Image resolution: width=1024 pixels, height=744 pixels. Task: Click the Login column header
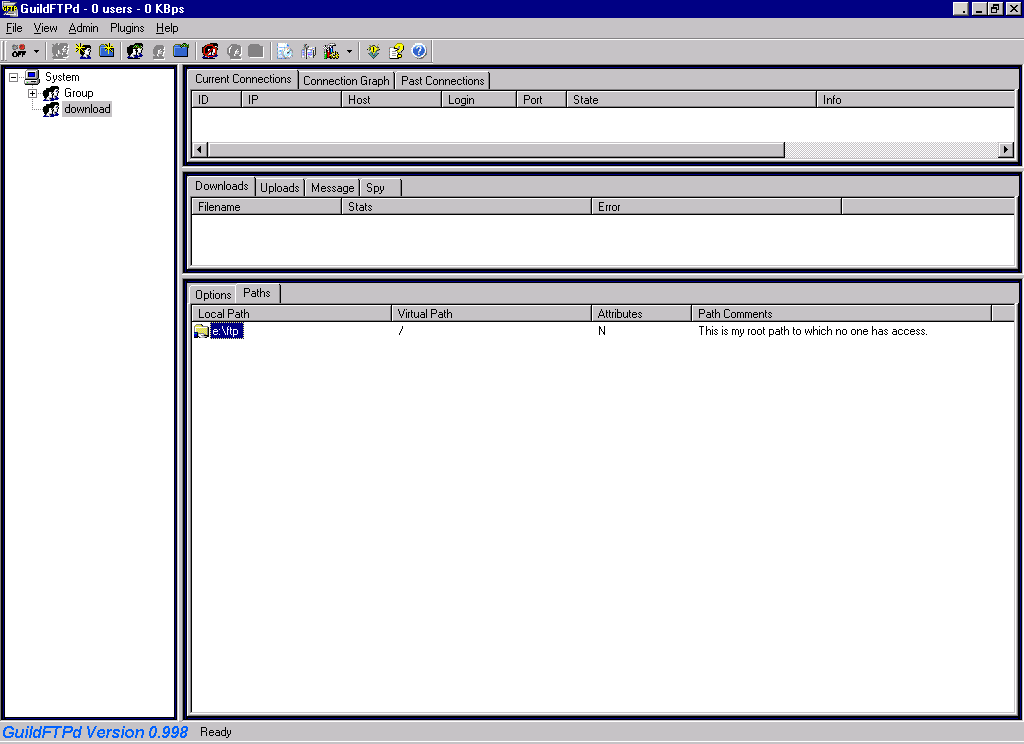point(479,100)
